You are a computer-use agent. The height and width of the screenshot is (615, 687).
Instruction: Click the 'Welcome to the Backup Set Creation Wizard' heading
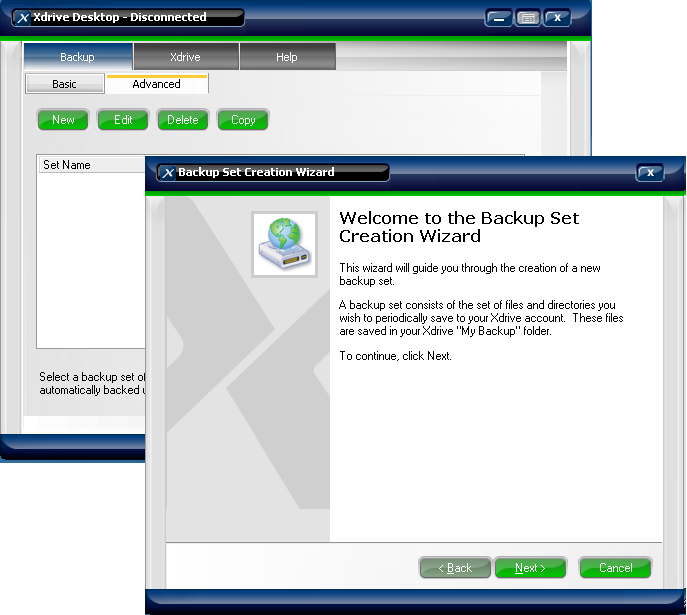click(x=459, y=227)
